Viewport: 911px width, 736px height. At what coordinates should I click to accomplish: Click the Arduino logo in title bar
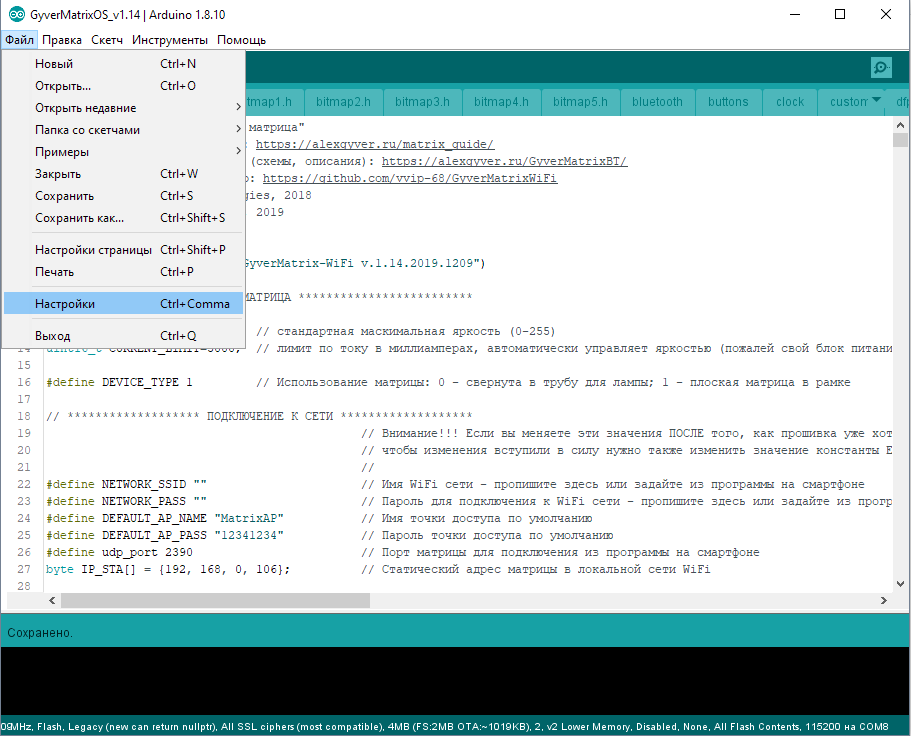click(17, 15)
